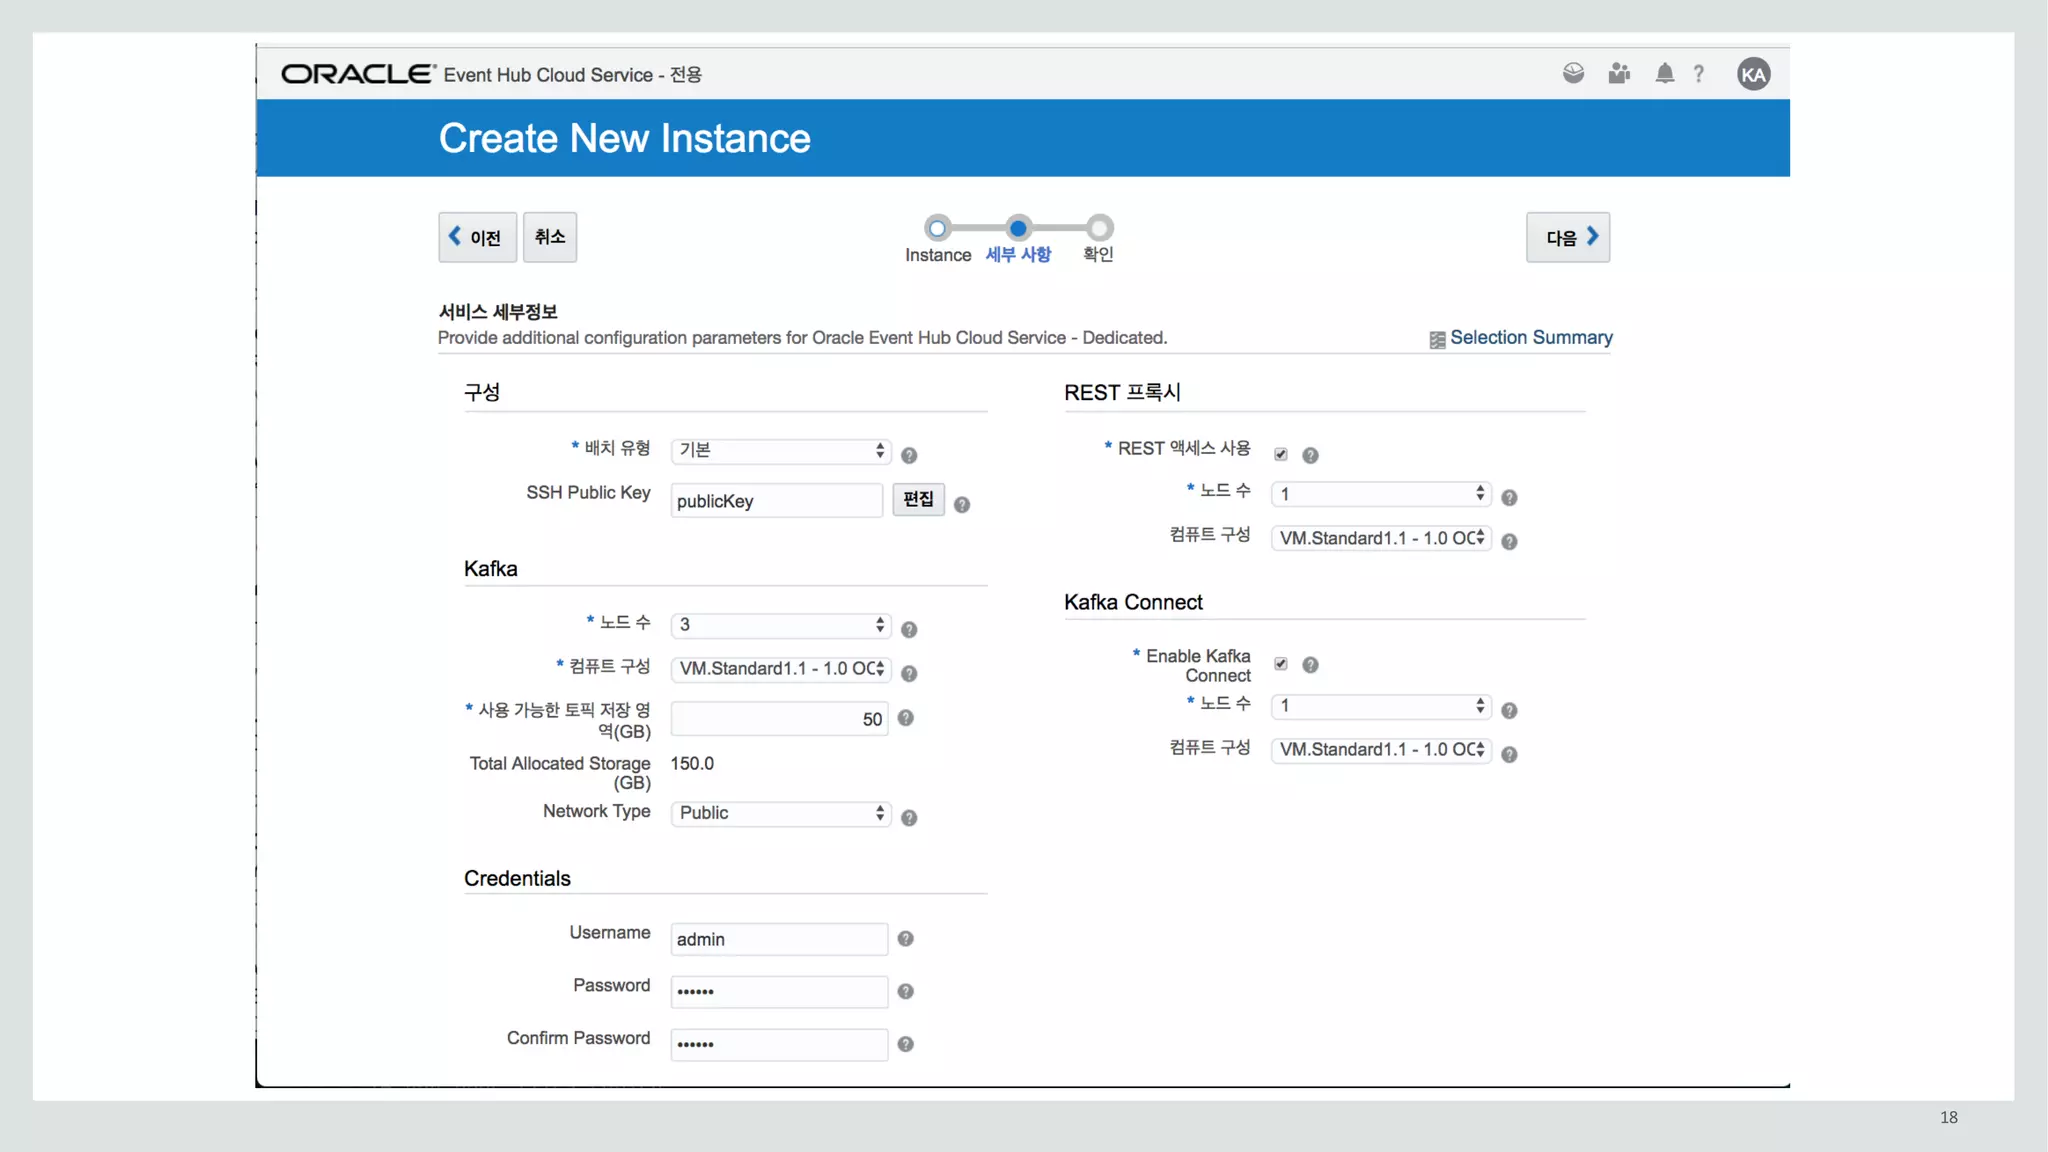Click help icon next to Username field
The width and height of the screenshot is (2048, 1152).
(x=905, y=939)
